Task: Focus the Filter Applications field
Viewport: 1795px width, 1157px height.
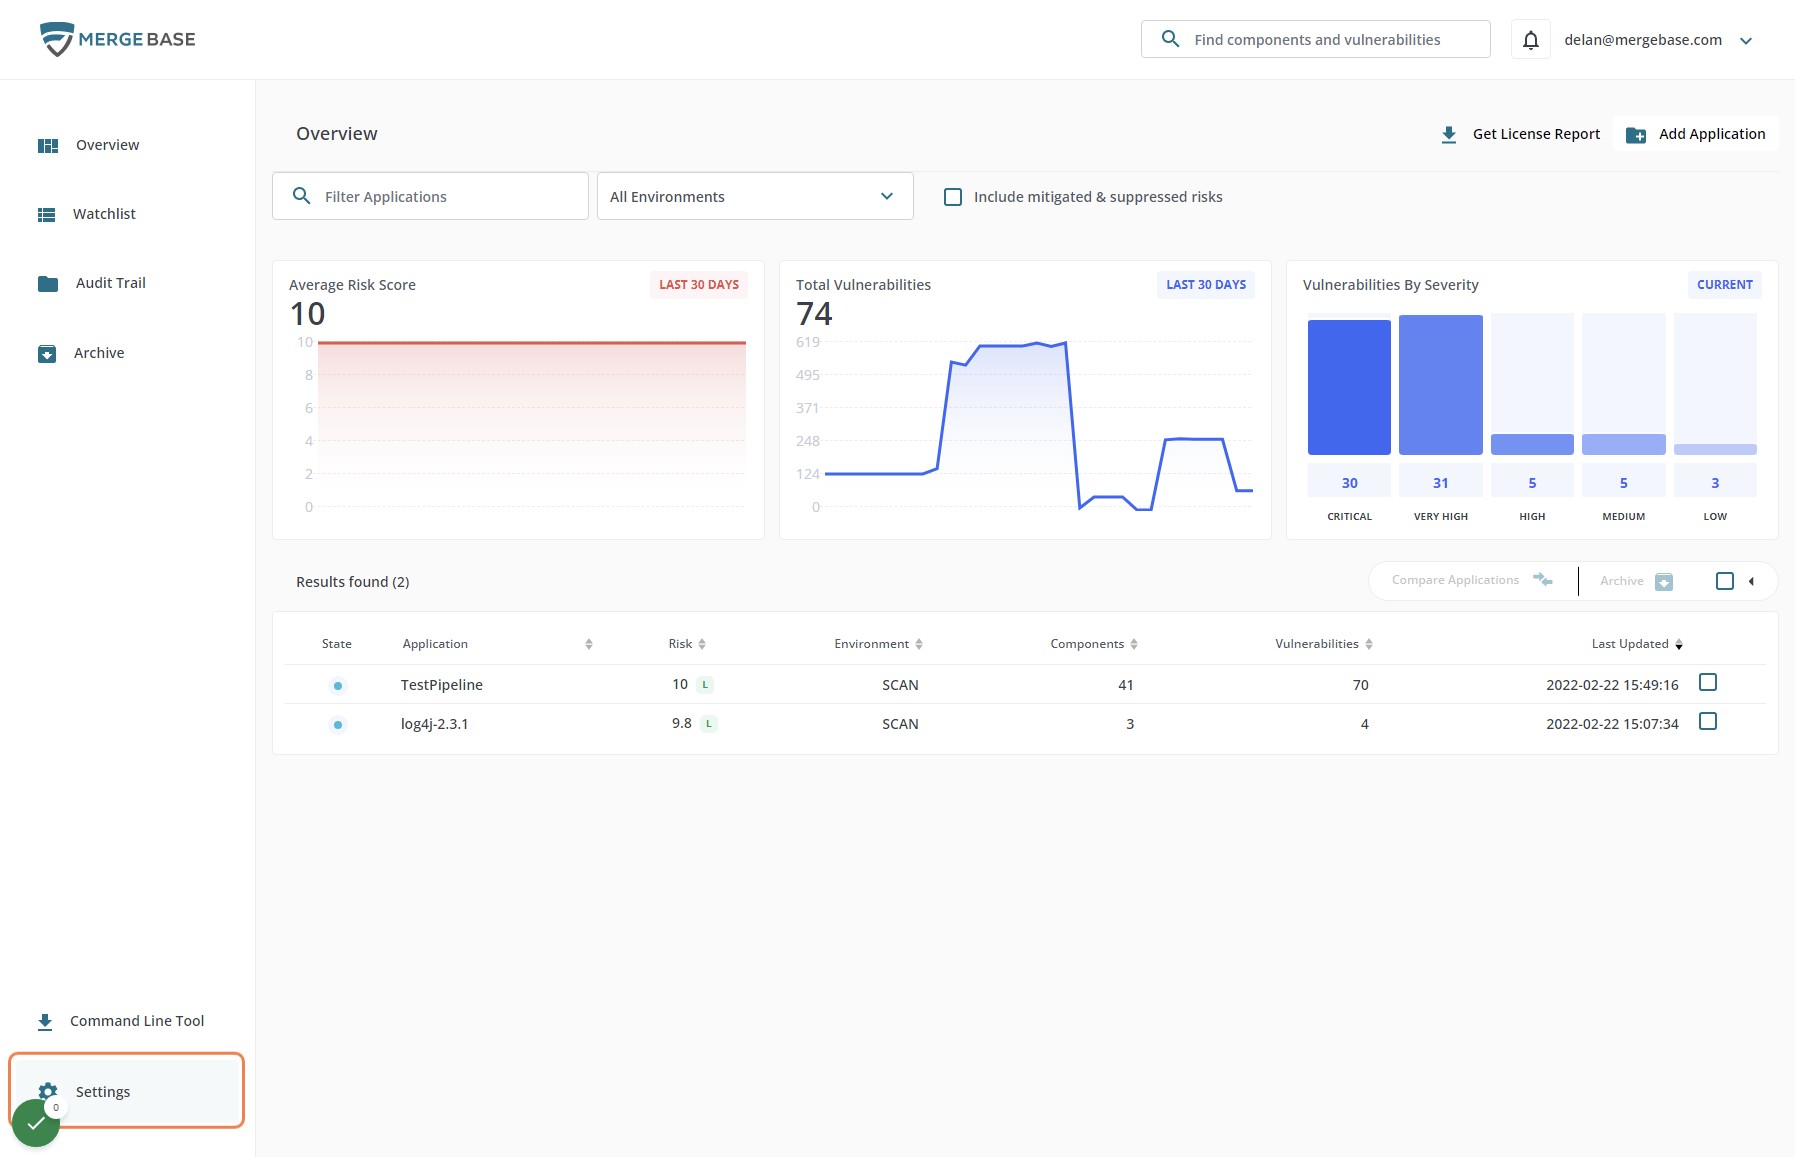Action: (x=430, y=196)
